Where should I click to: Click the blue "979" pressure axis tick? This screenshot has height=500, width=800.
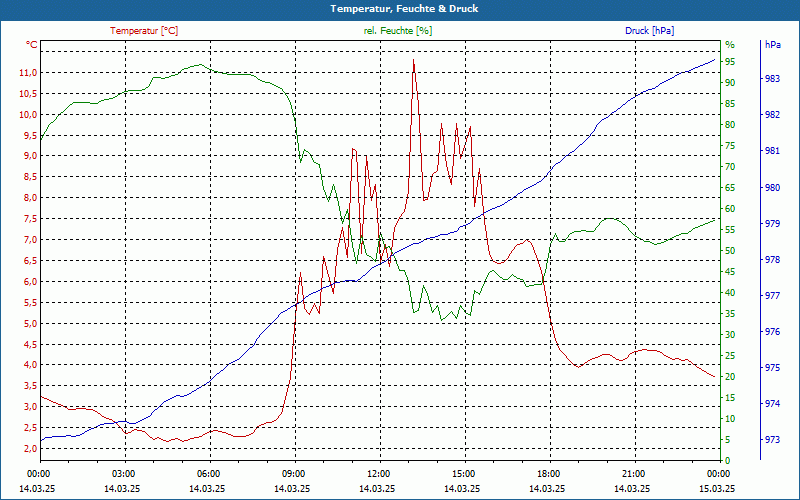pyautogui.click(x=772, y=223)
